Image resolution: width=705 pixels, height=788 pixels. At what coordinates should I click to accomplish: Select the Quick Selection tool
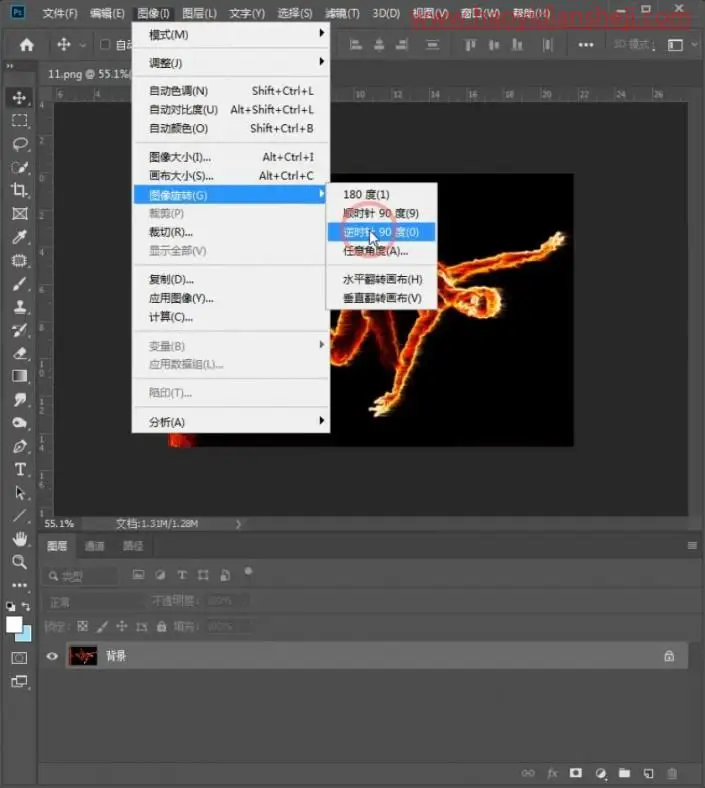[20, 167]
